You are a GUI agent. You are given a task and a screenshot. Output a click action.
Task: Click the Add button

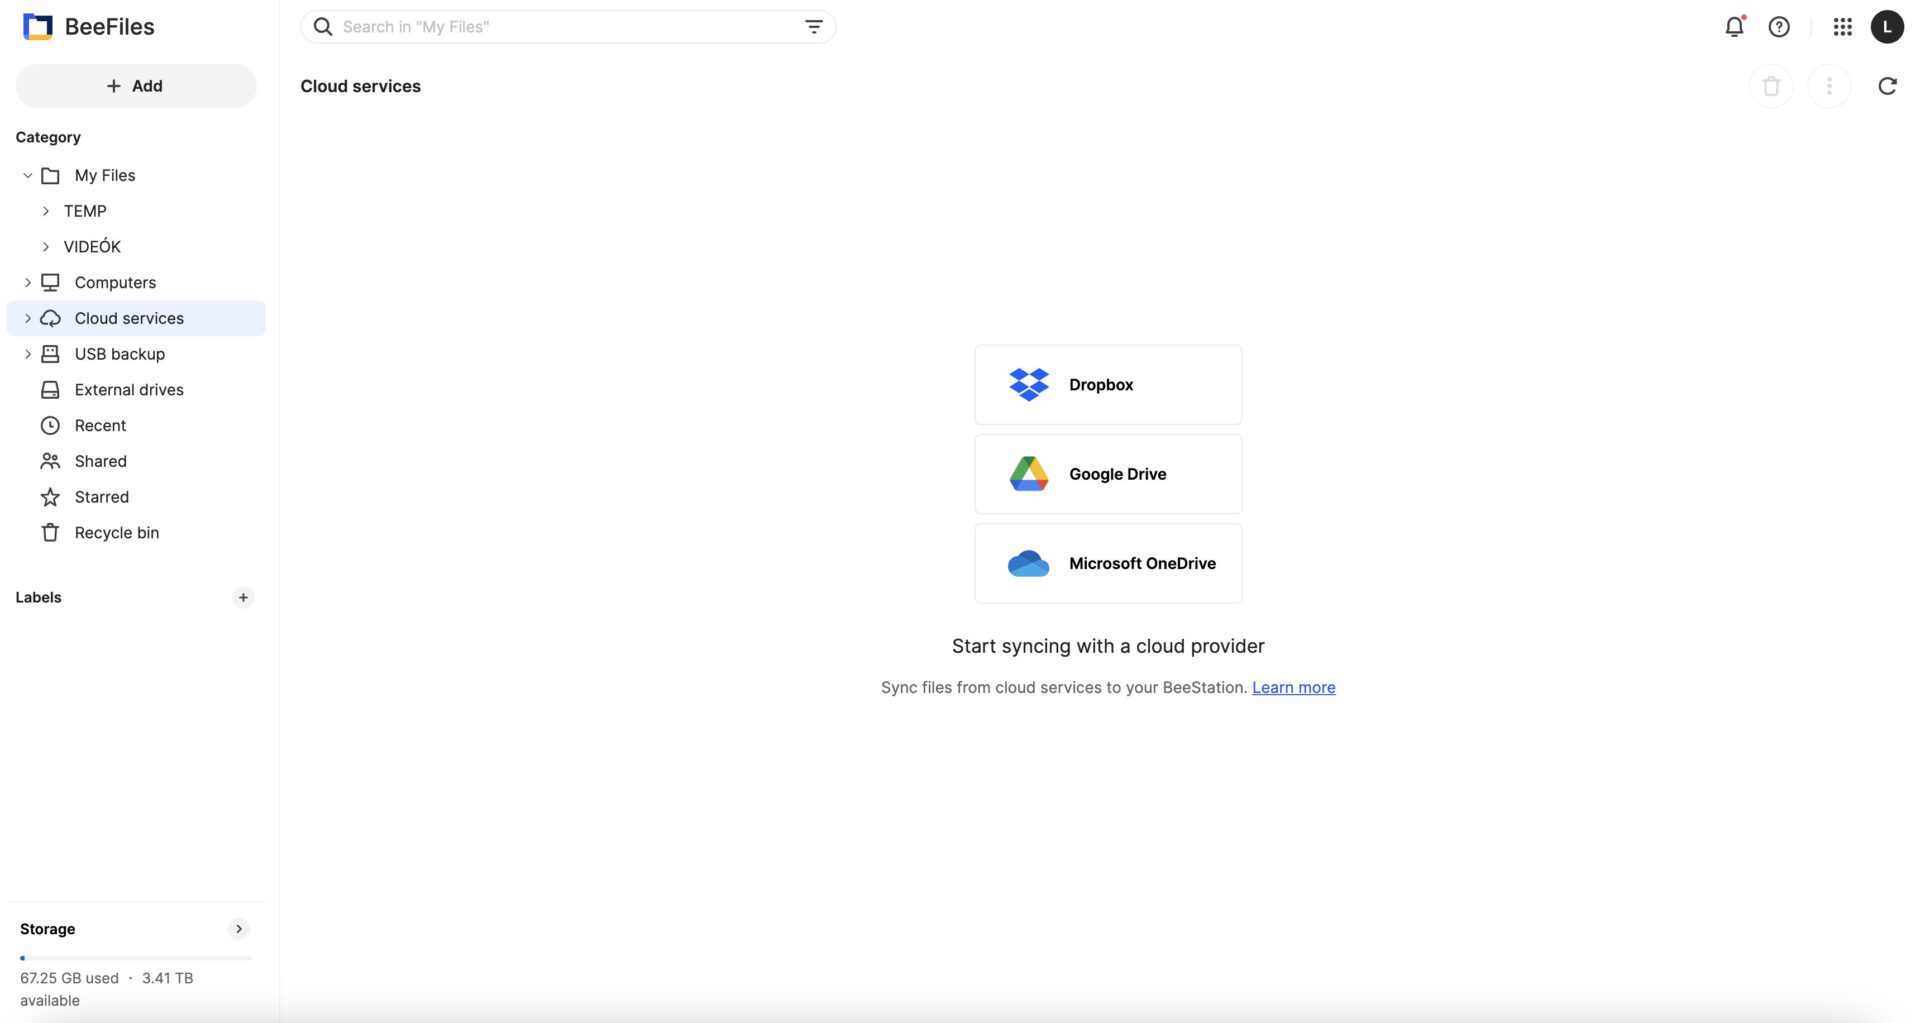pyautogui.click(x=136, y=86)
